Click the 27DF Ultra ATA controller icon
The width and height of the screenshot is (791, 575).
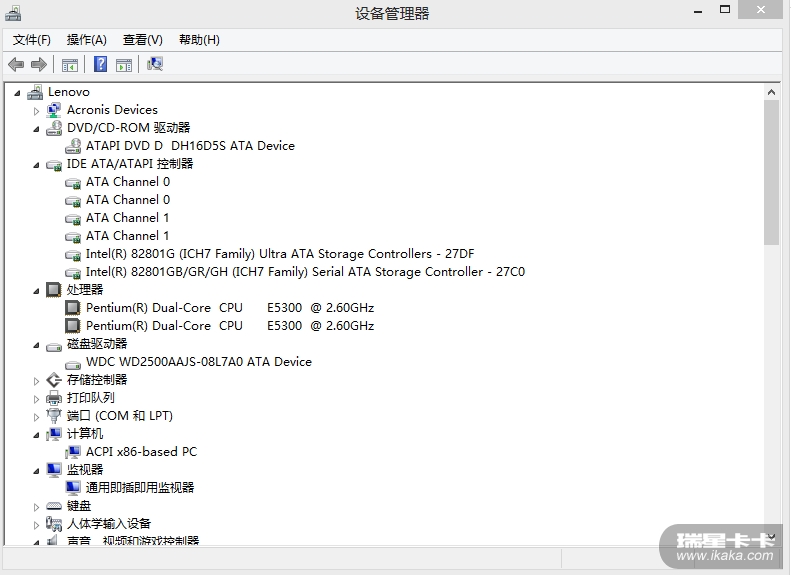coord(73,255)
